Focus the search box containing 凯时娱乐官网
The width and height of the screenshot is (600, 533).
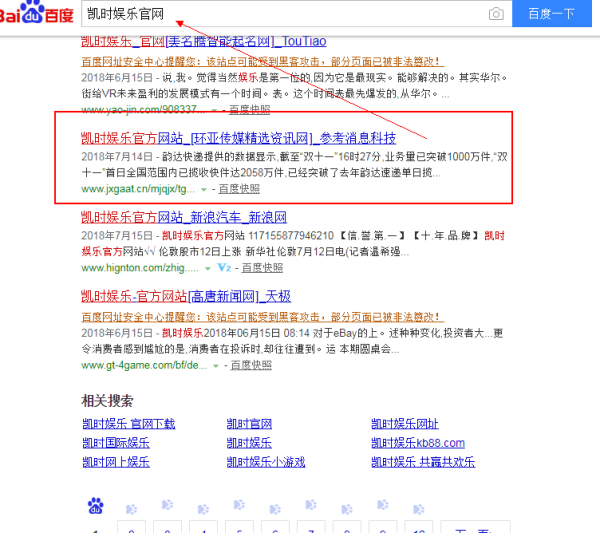tap(297, 14)
